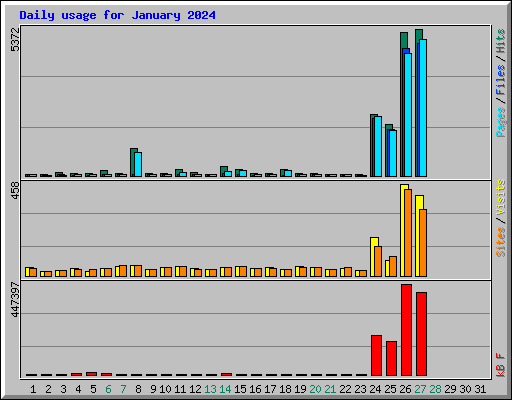Click the 458 visits axis value
The image size is (512, 400).
click(15, 191)
